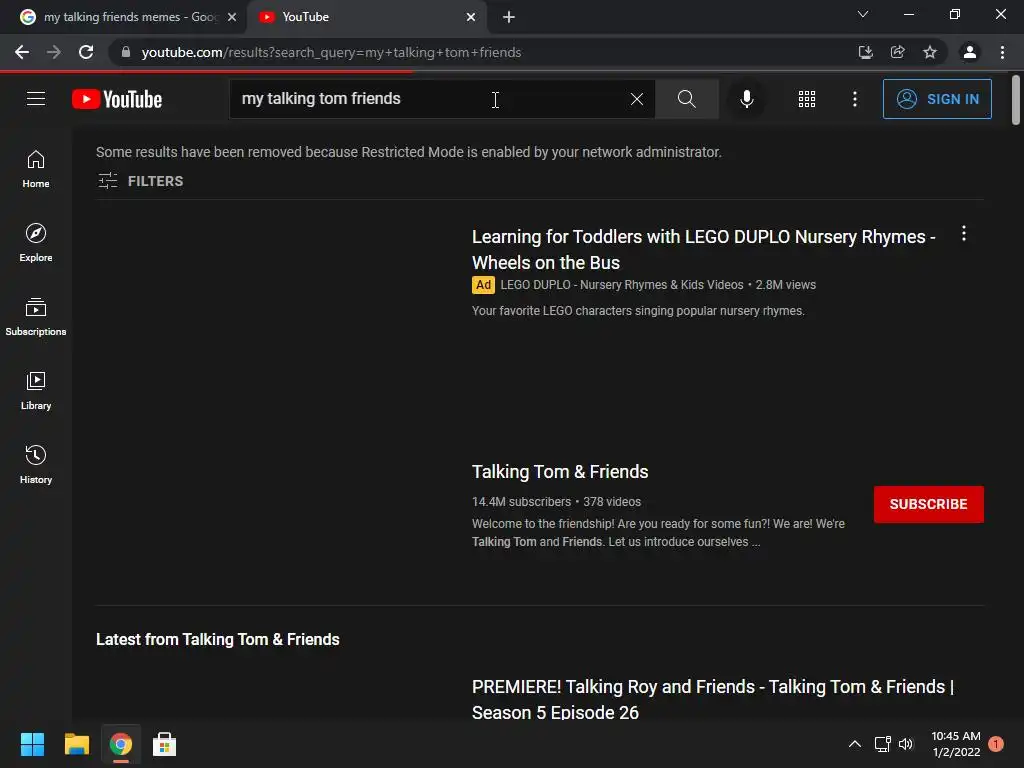This screenshot has height=768, width=1024.
Task: Open History in the sidebar
Action: [36, 464]
